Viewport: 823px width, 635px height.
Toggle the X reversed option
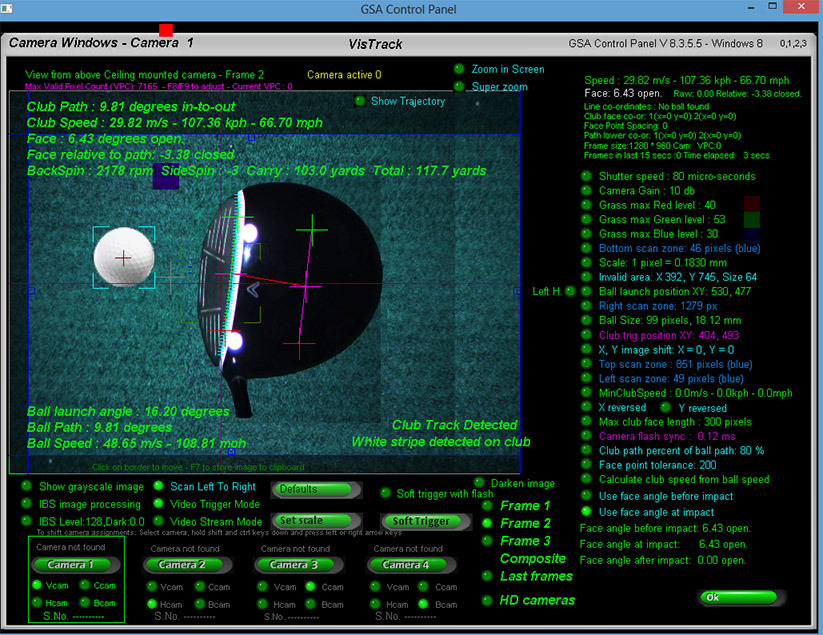[x=586, y=407]
